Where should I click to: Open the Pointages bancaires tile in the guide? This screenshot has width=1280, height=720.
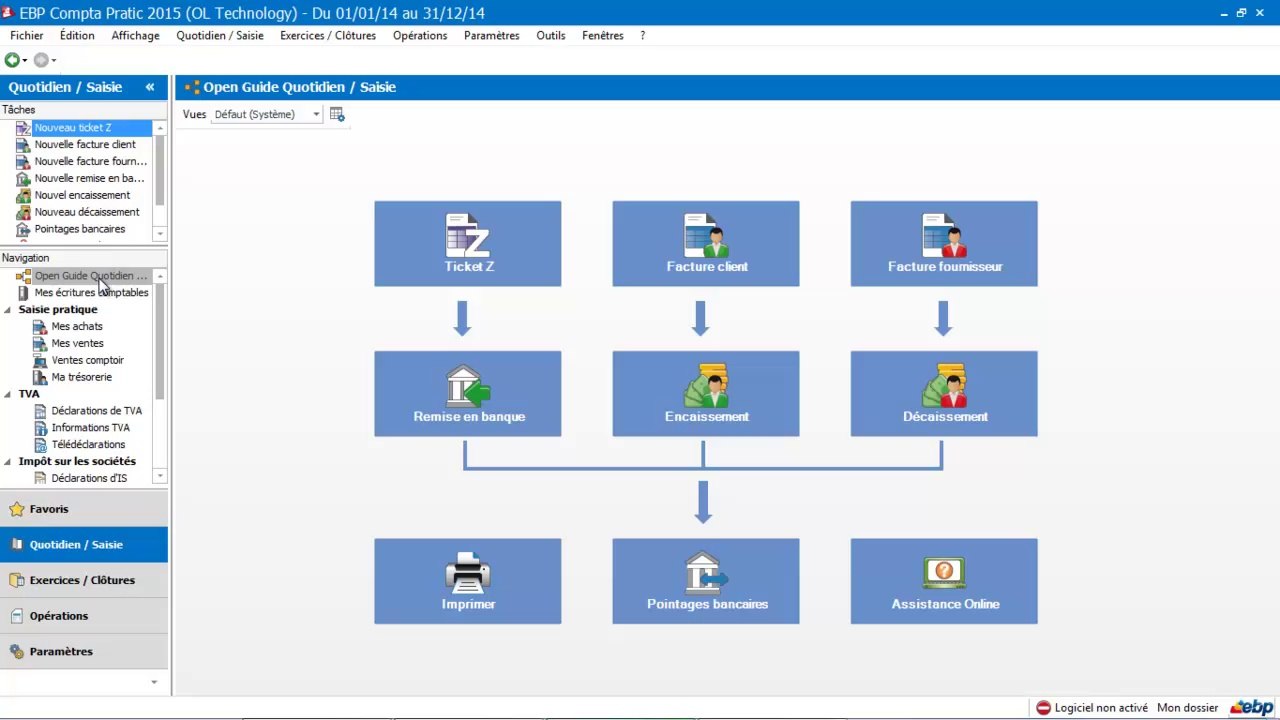[706, 582]
